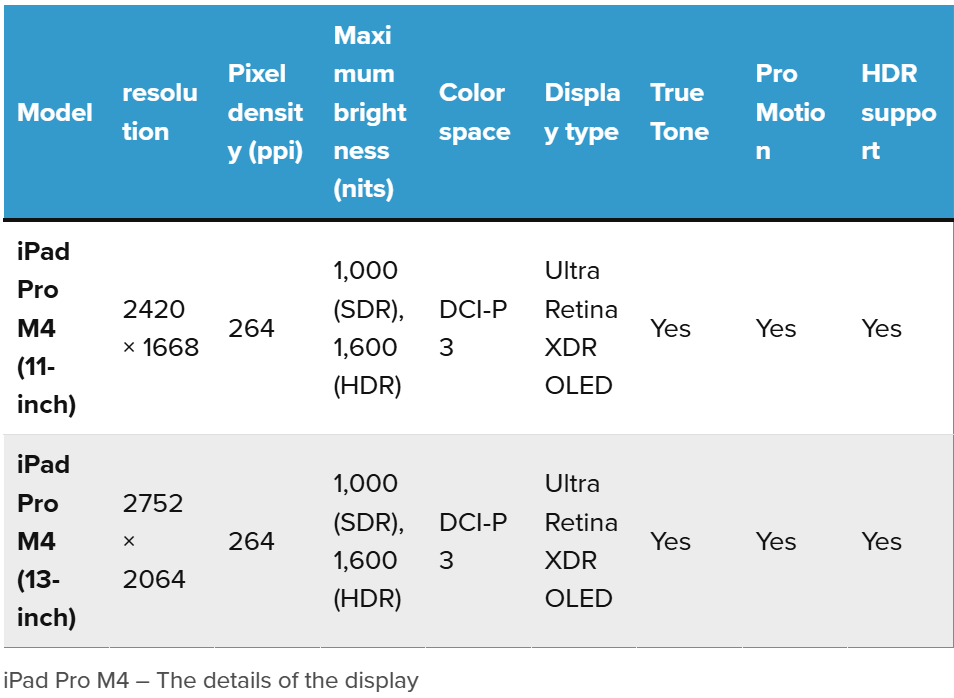Viewport: 954px width, 698px height.
Task: Click the 2752 × 2064 resolution cell
Action: click(154, 541)
